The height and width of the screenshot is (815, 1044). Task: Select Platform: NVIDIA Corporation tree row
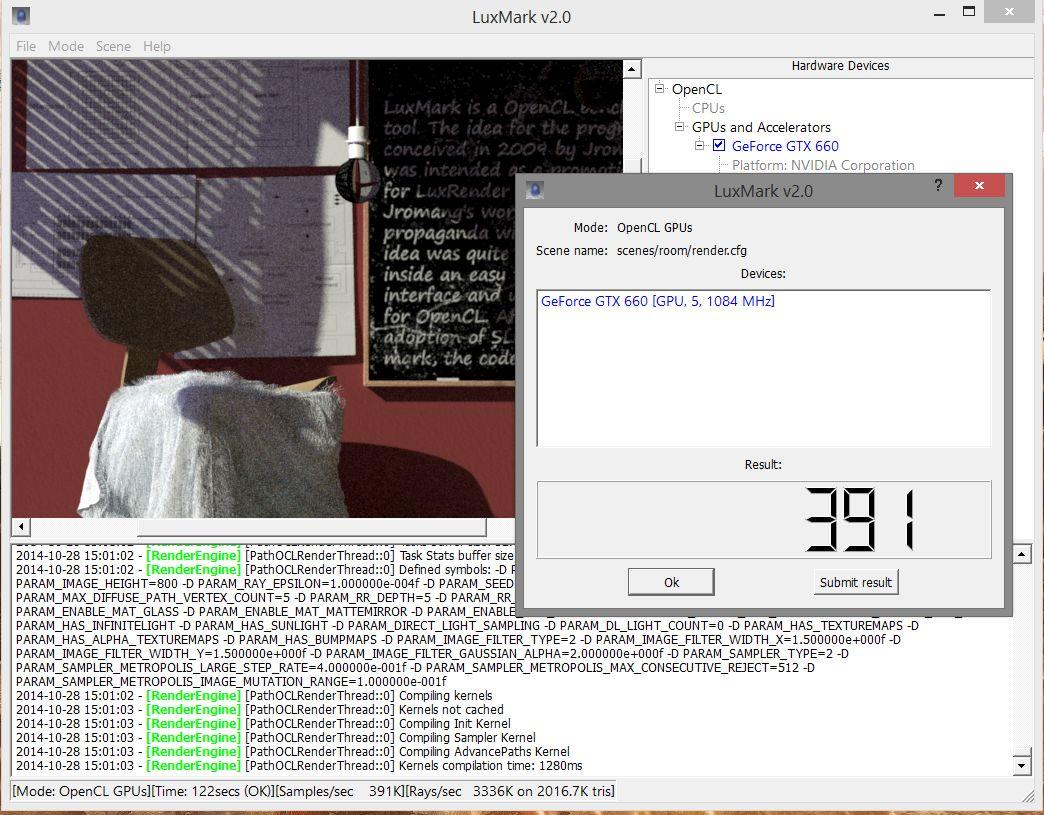click(x=823, y=165)
